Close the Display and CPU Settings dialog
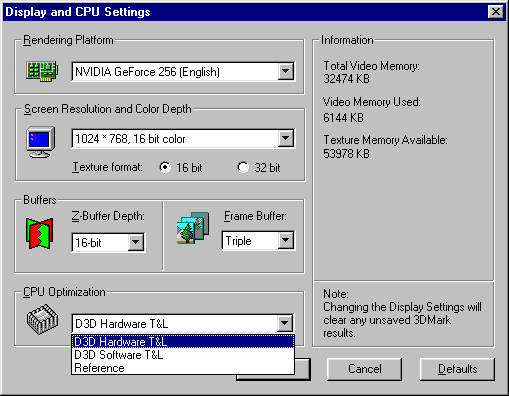 (x=496, y=12)
